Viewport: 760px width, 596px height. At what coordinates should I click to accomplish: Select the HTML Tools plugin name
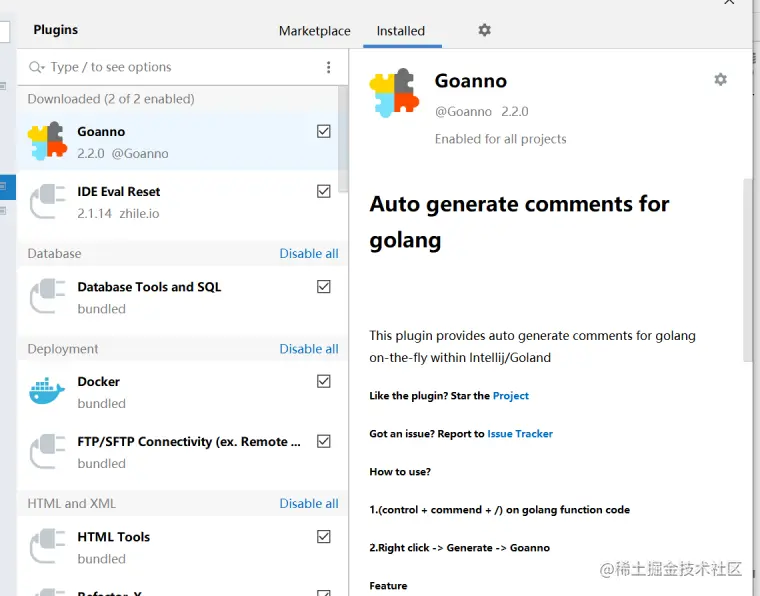pos(113,537)
